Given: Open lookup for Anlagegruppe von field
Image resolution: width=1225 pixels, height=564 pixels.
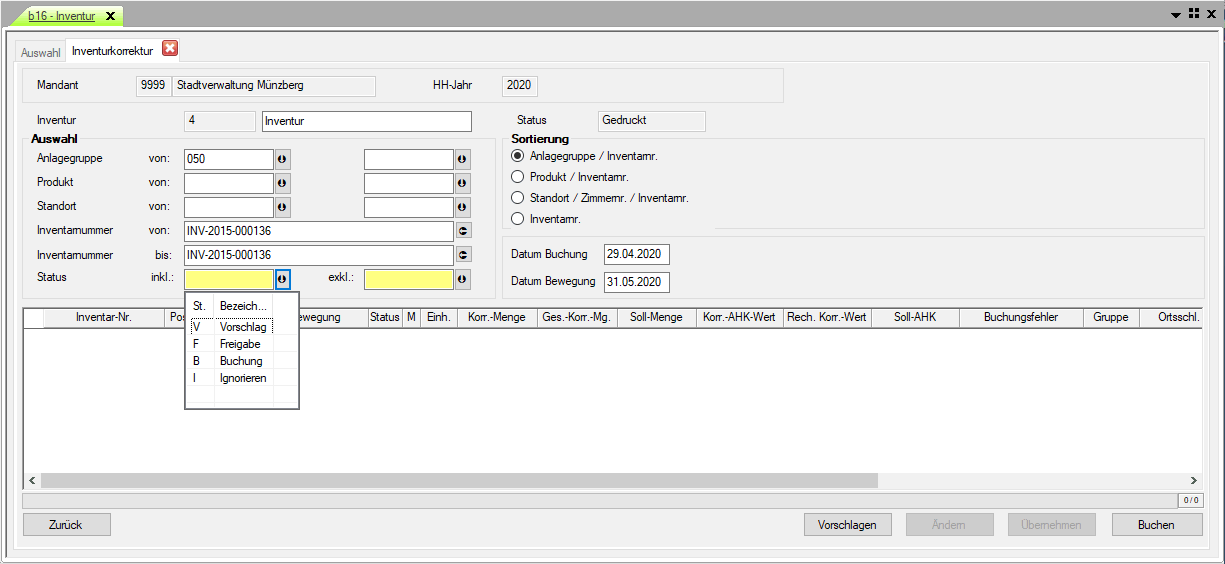Looking at the screenshot, I should point(283,159).
